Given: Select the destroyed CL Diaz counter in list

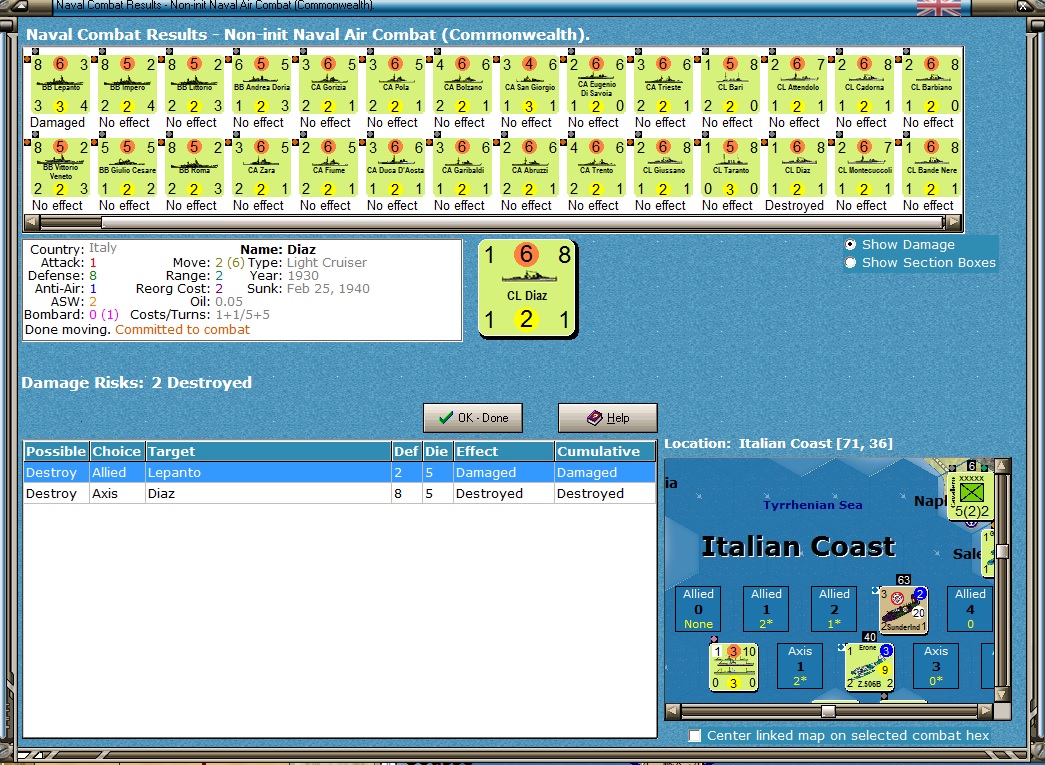Looking at the screenshot, I should pyautogui.click(x=797, y=168).
